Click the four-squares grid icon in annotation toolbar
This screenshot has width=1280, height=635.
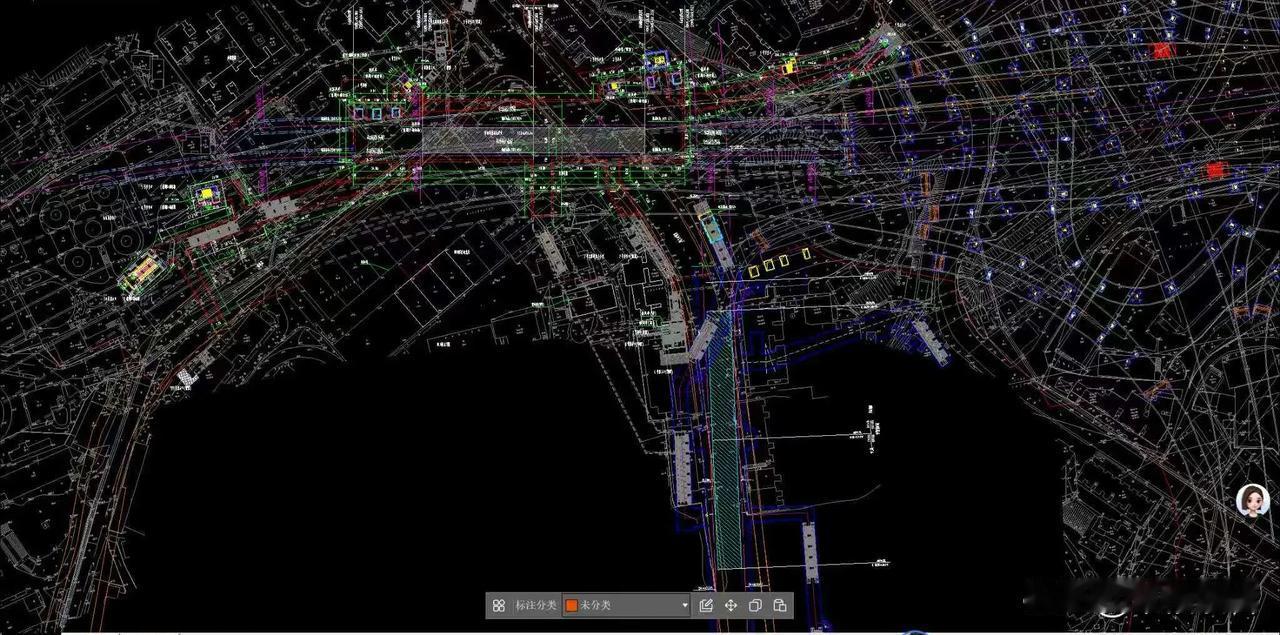pyautogui.click(x=498, y=605)
